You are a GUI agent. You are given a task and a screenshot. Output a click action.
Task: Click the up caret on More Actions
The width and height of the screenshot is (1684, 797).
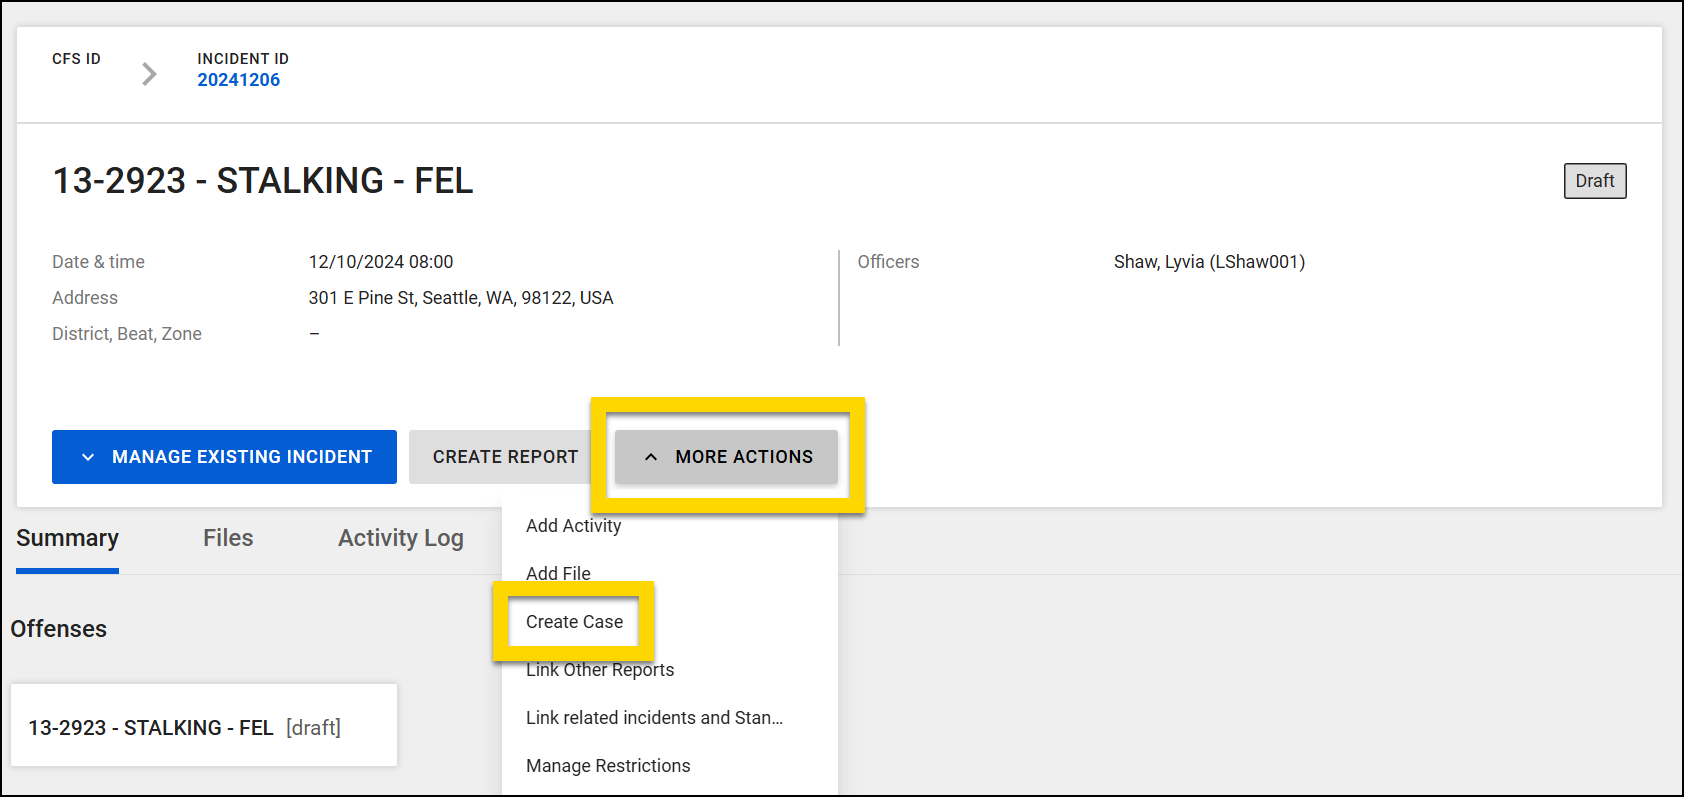point(651,457)
